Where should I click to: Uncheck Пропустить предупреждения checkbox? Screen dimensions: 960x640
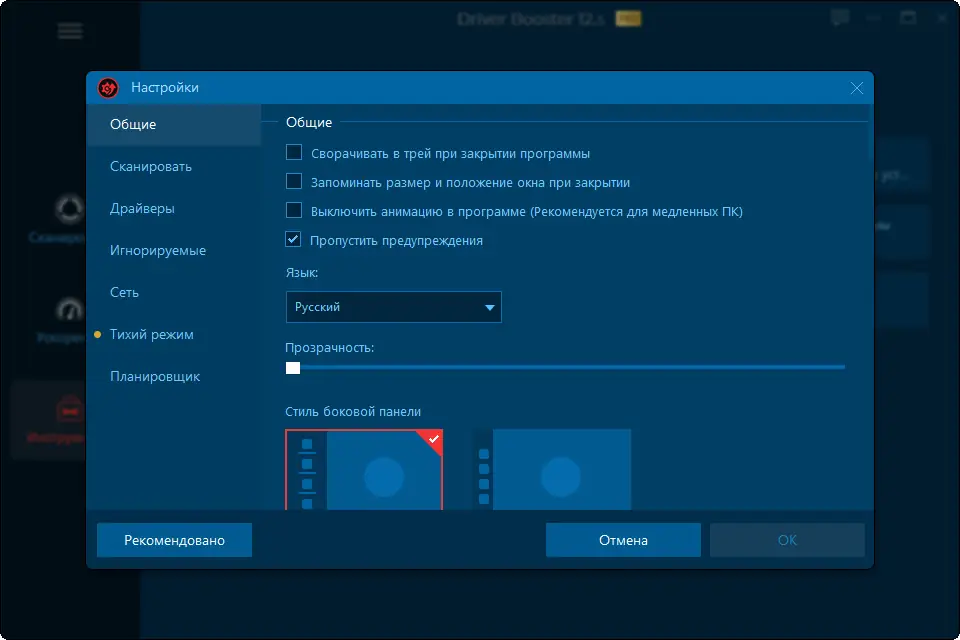(293, 239)
